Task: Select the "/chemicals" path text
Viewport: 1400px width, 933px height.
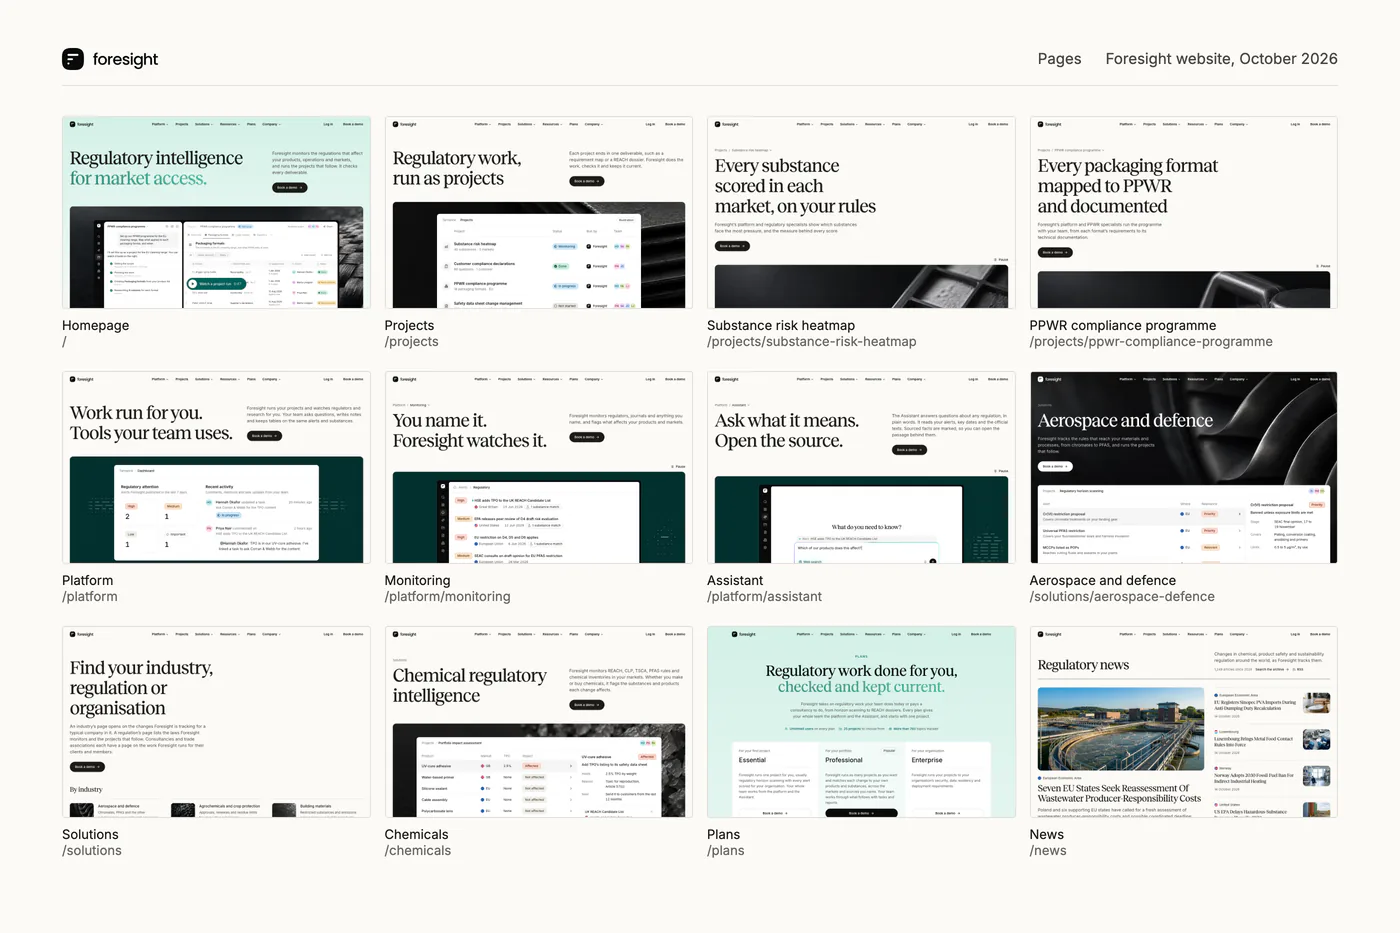Action: point(418,851)
